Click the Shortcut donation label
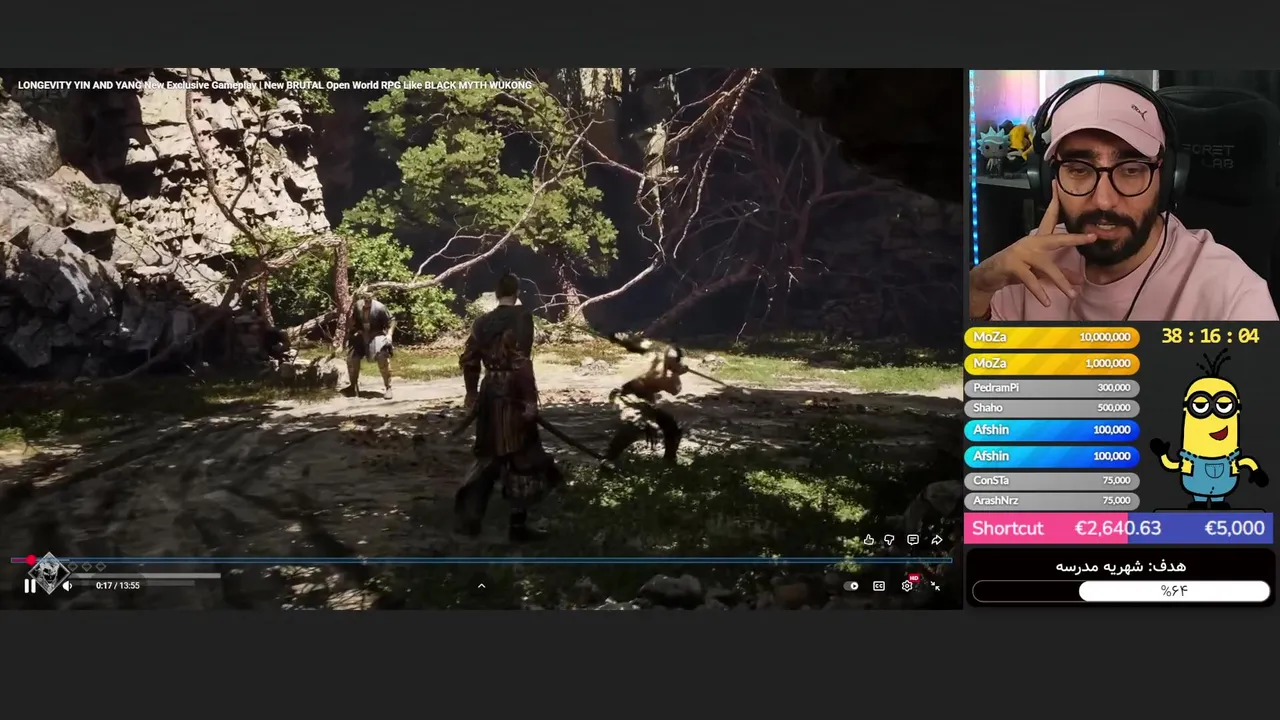The width and height of the screenshot is (1280, 720). (1007, 529)
